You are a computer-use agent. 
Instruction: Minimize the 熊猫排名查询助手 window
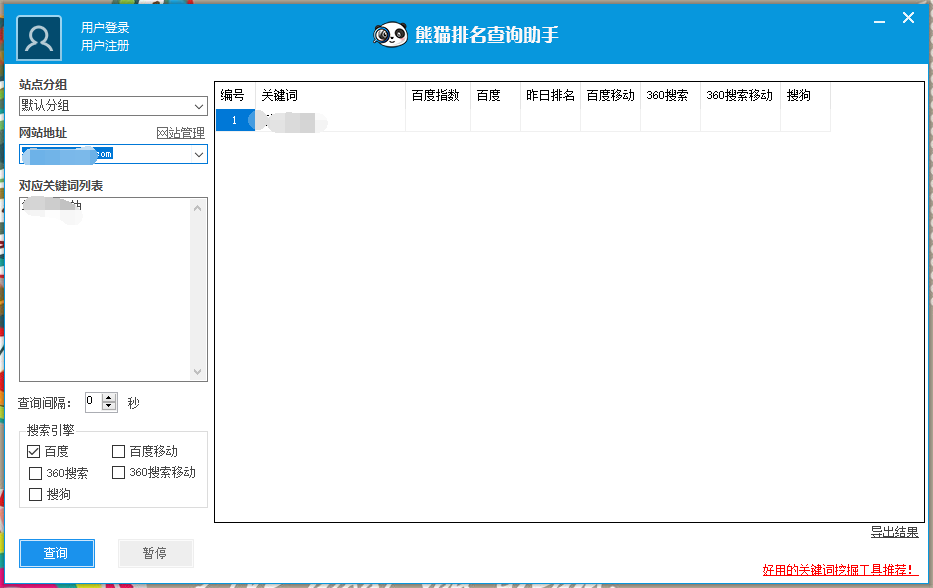[879, 19]
